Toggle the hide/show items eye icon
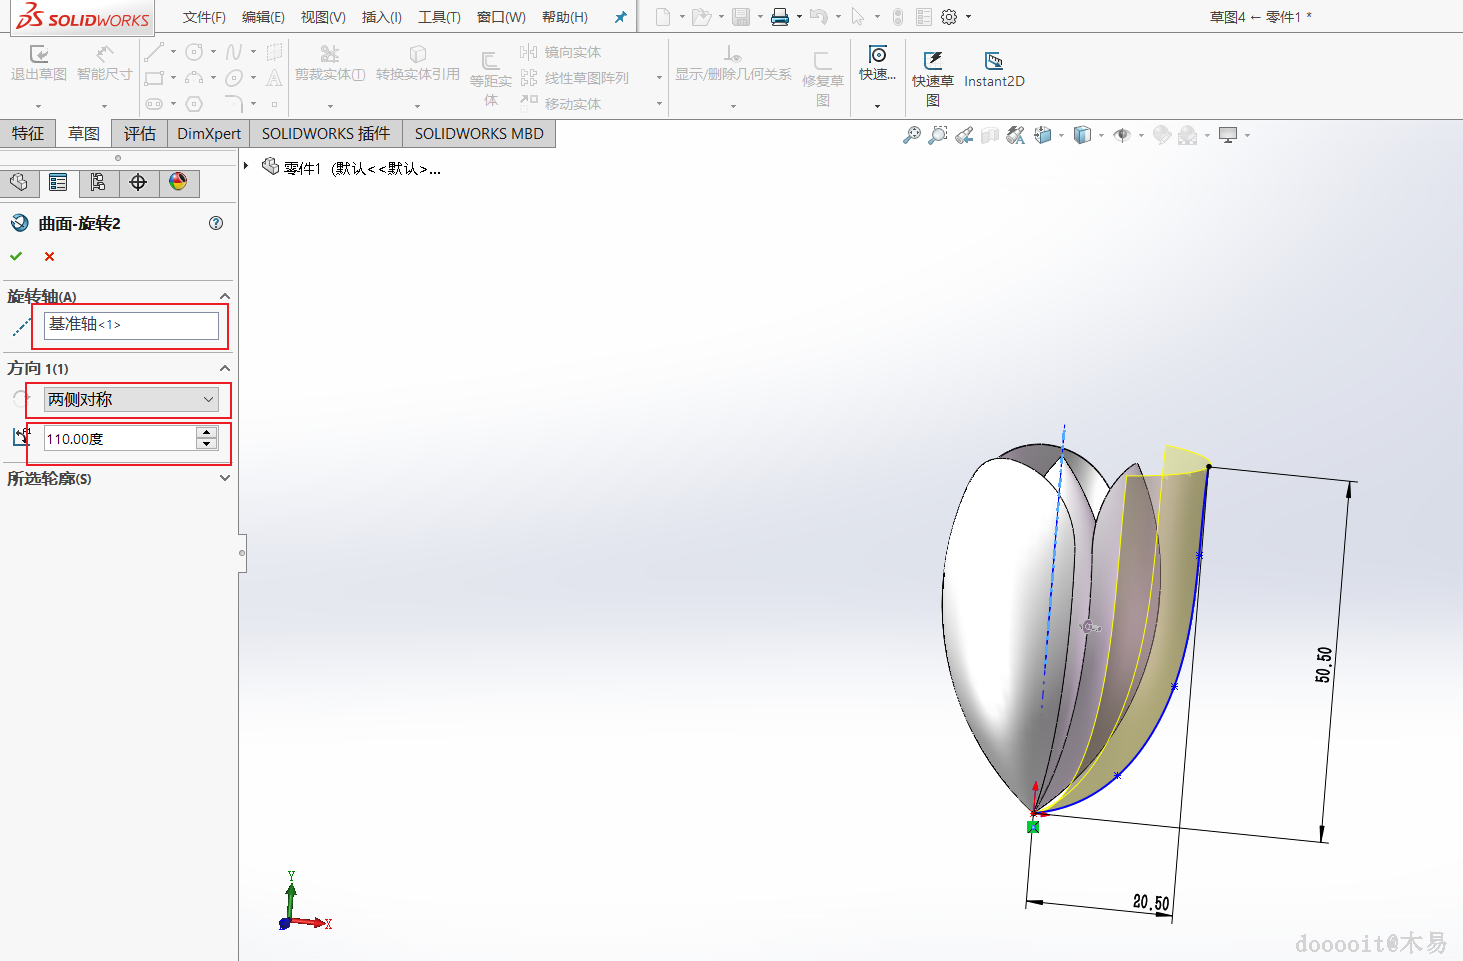Viewport: 1463px width, 961px height. pyautogui.click(x=1122, y=135)
